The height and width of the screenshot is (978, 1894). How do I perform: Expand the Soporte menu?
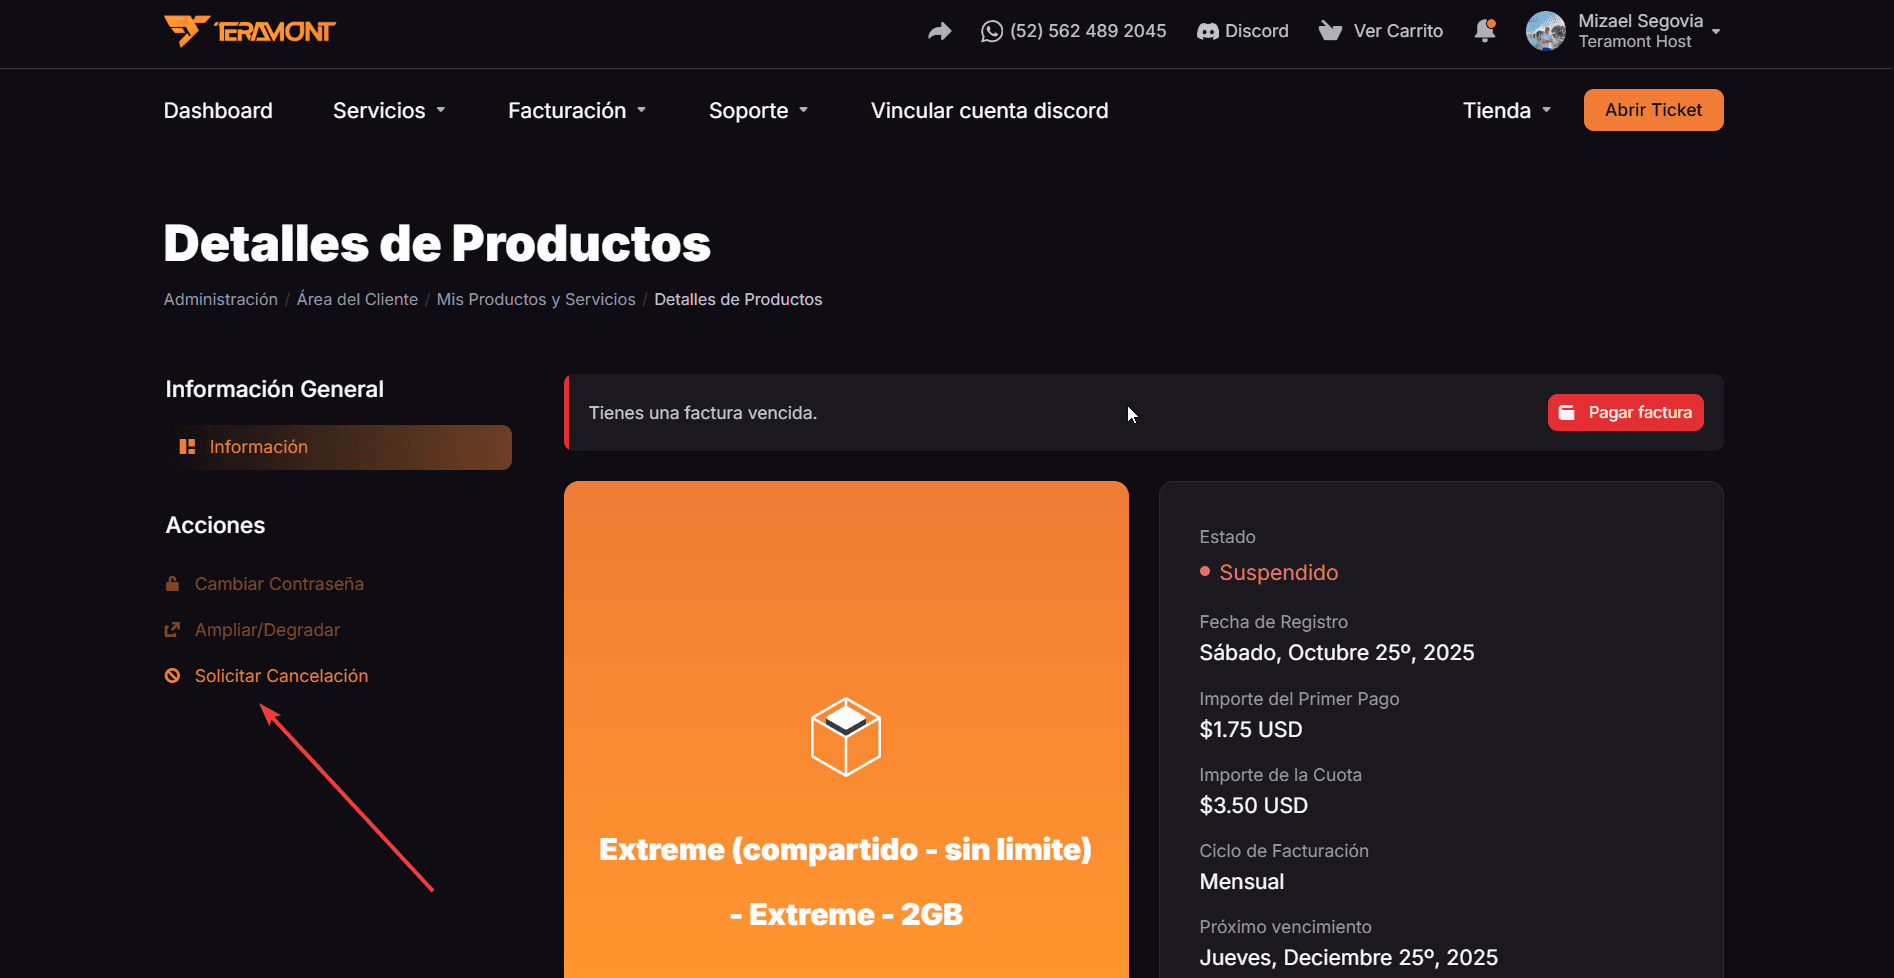click(x=758, y=110)
